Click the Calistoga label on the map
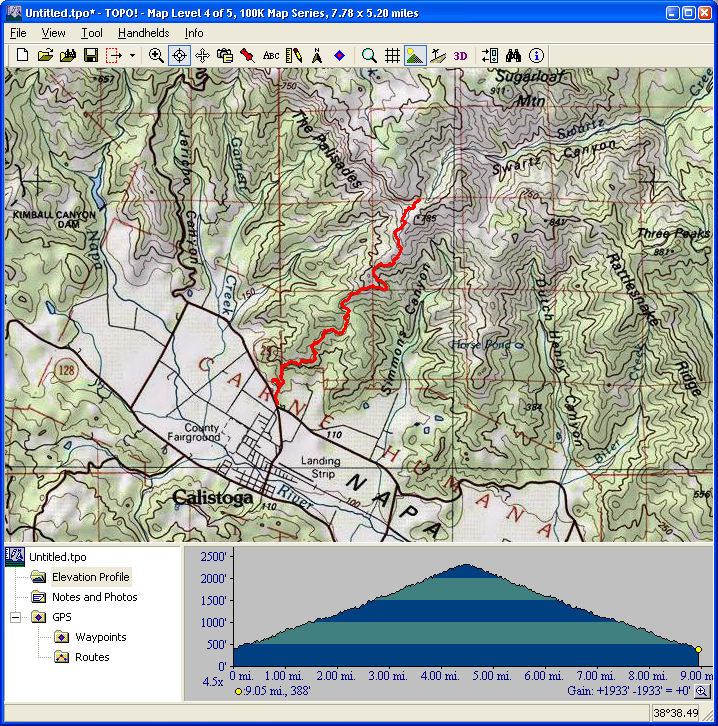This screenshot has width=718, height=726. pyautogui.click(x=214, y=497)
